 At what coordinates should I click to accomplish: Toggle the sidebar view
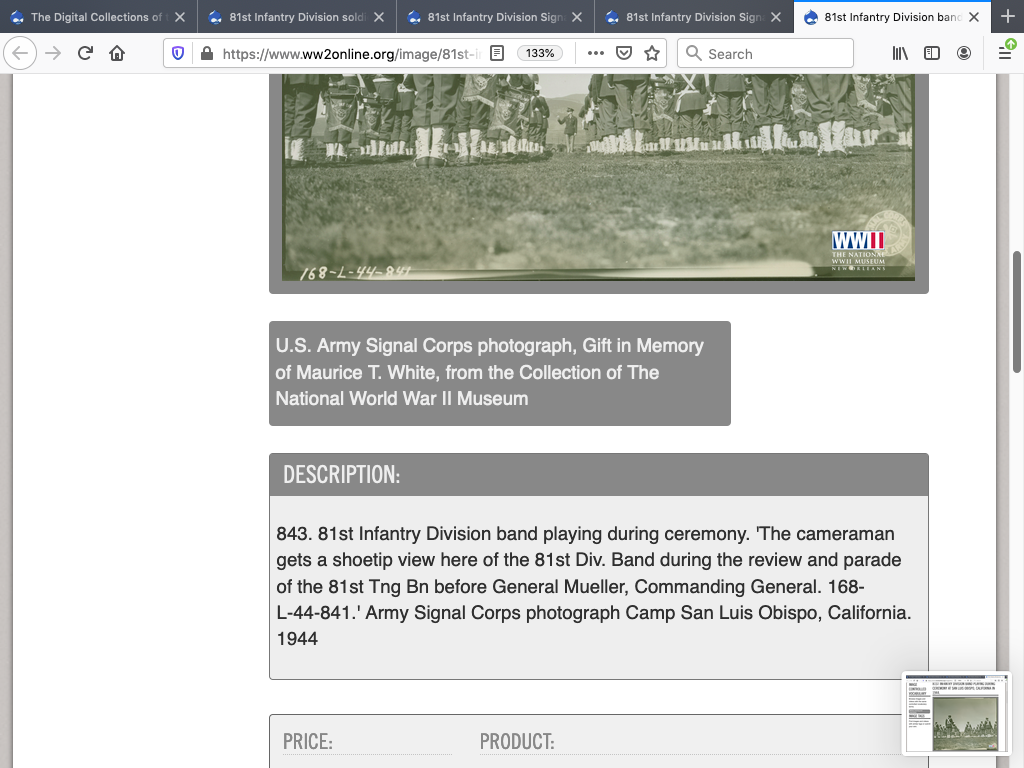tap(932, 53)
